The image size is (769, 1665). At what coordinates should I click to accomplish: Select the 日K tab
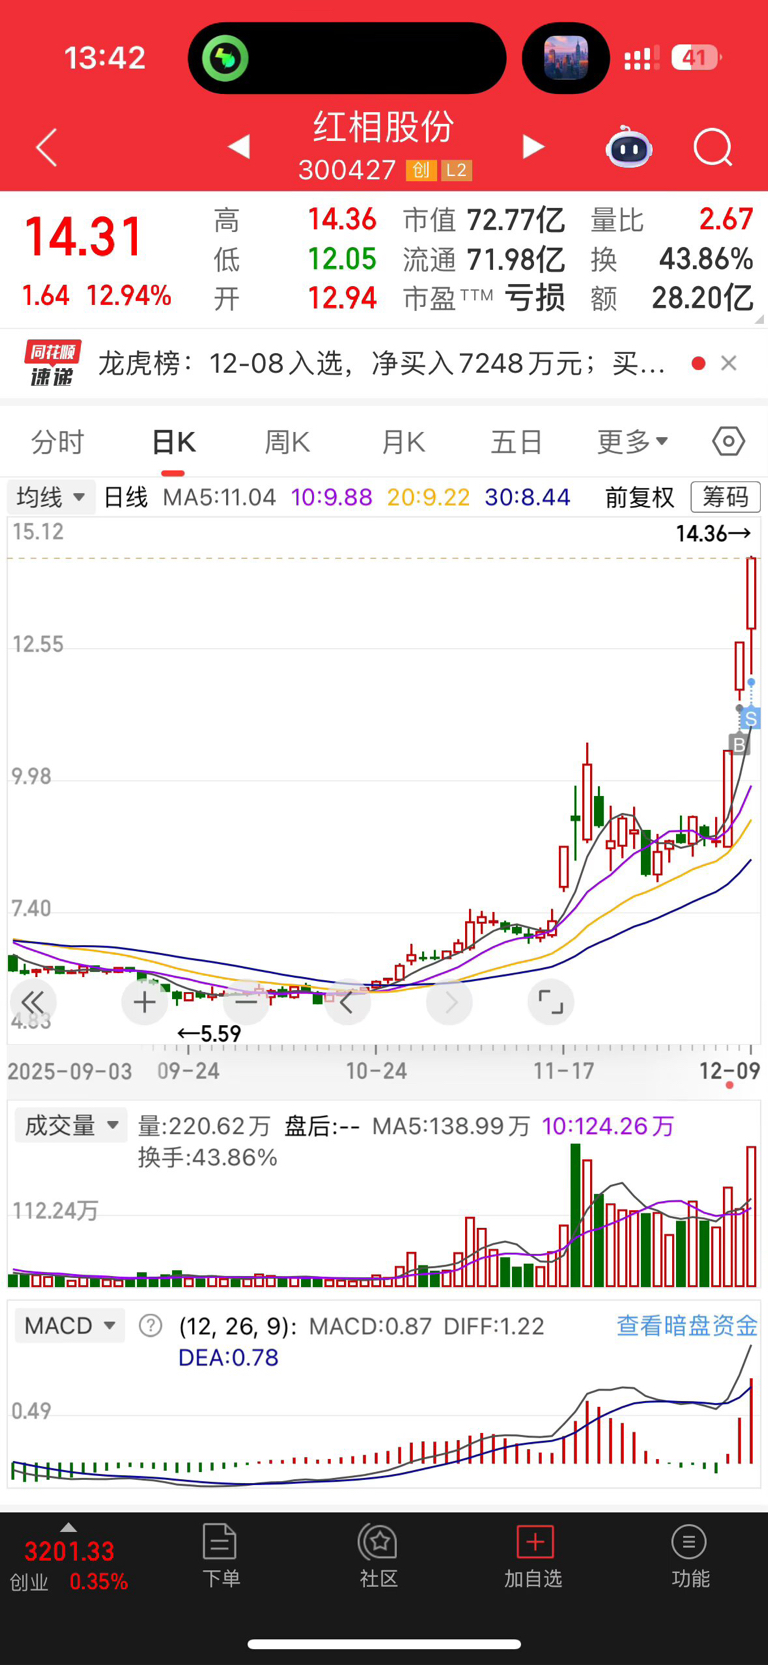coord(173,442)
